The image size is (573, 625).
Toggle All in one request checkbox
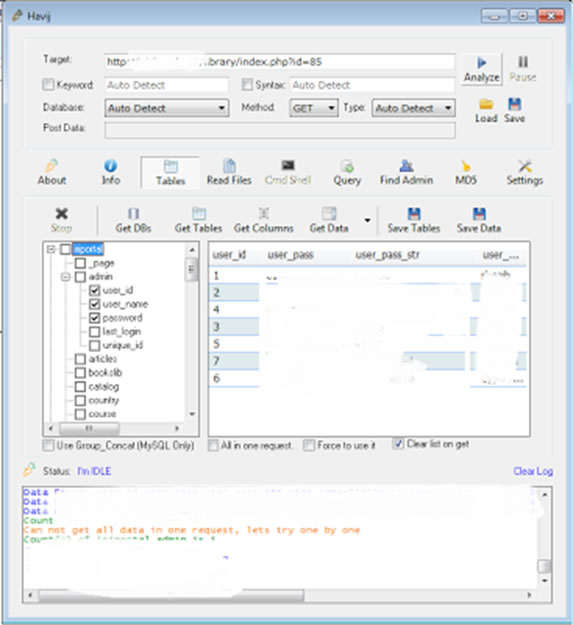tap(213, 445)
